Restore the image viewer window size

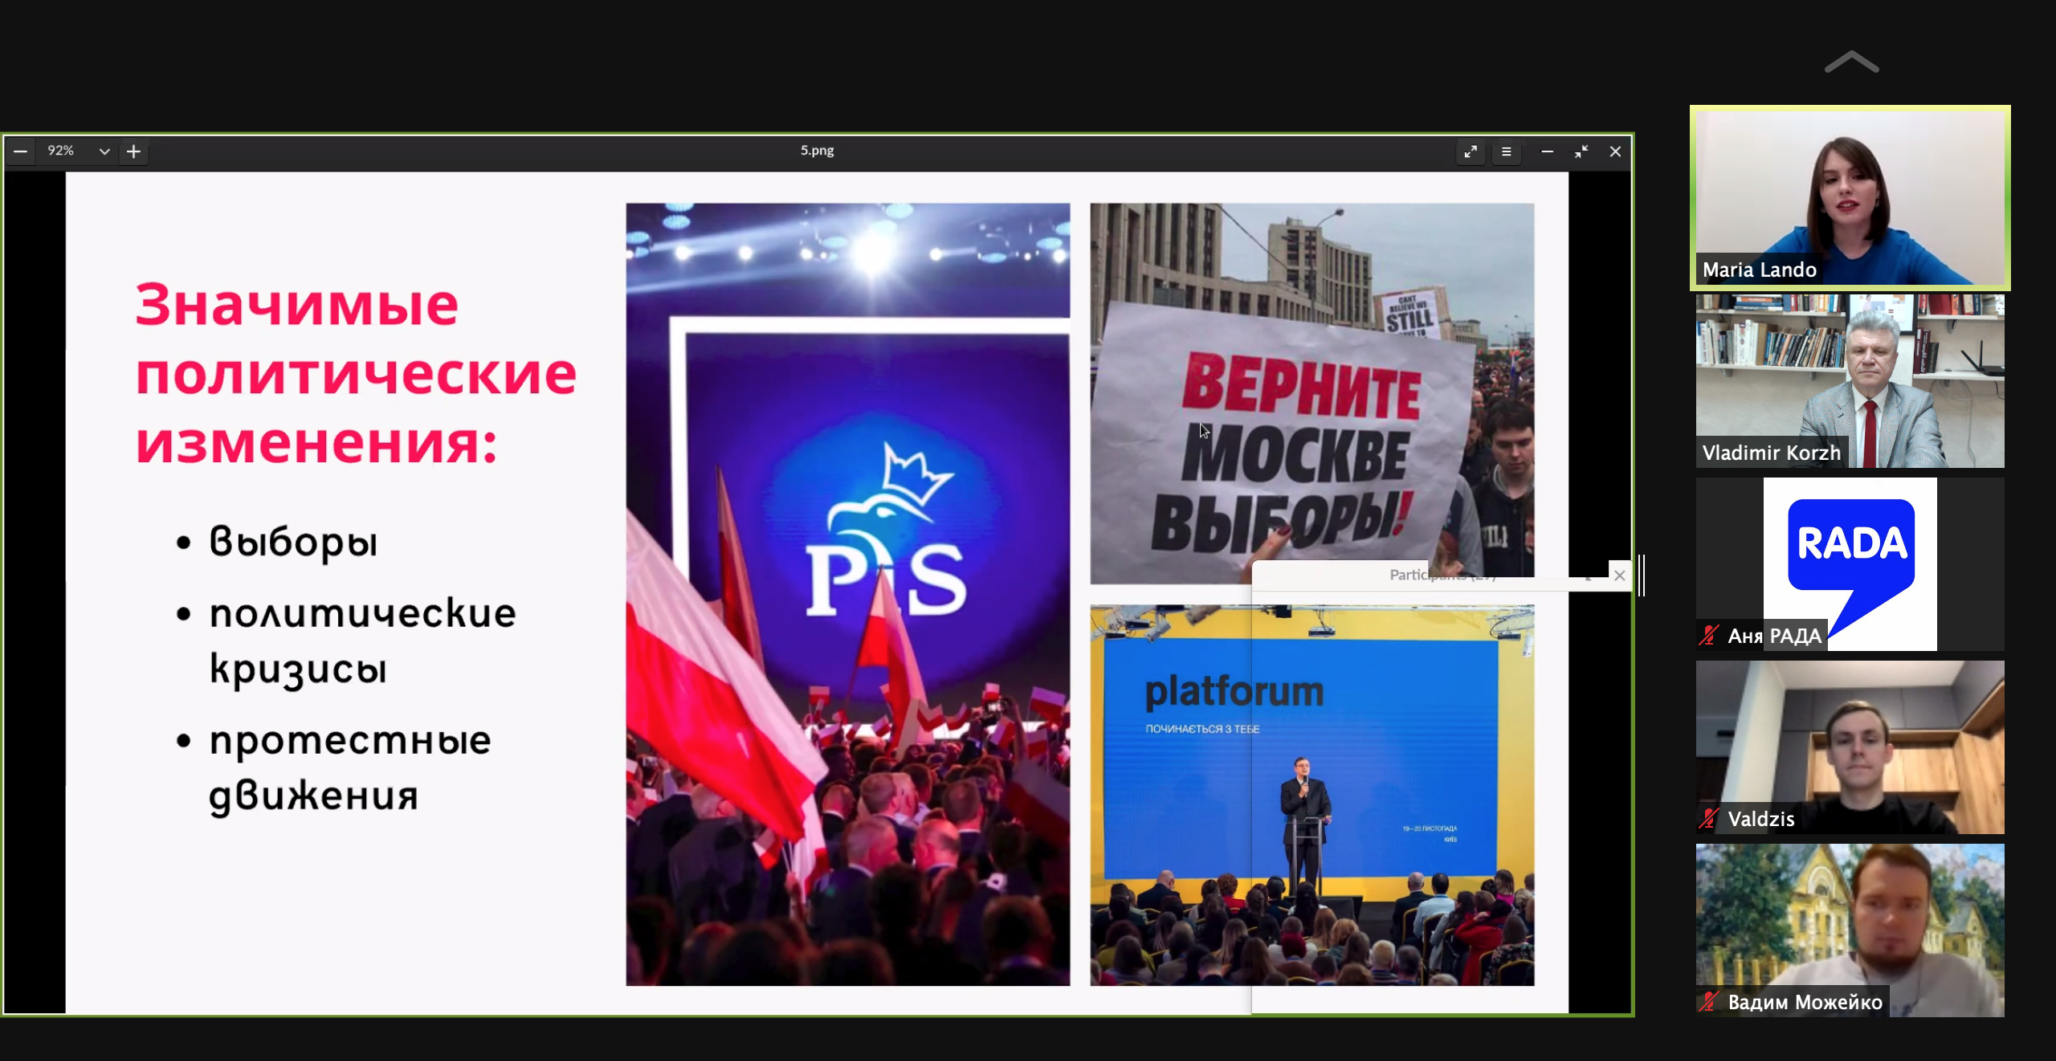tap(1581, 152)
